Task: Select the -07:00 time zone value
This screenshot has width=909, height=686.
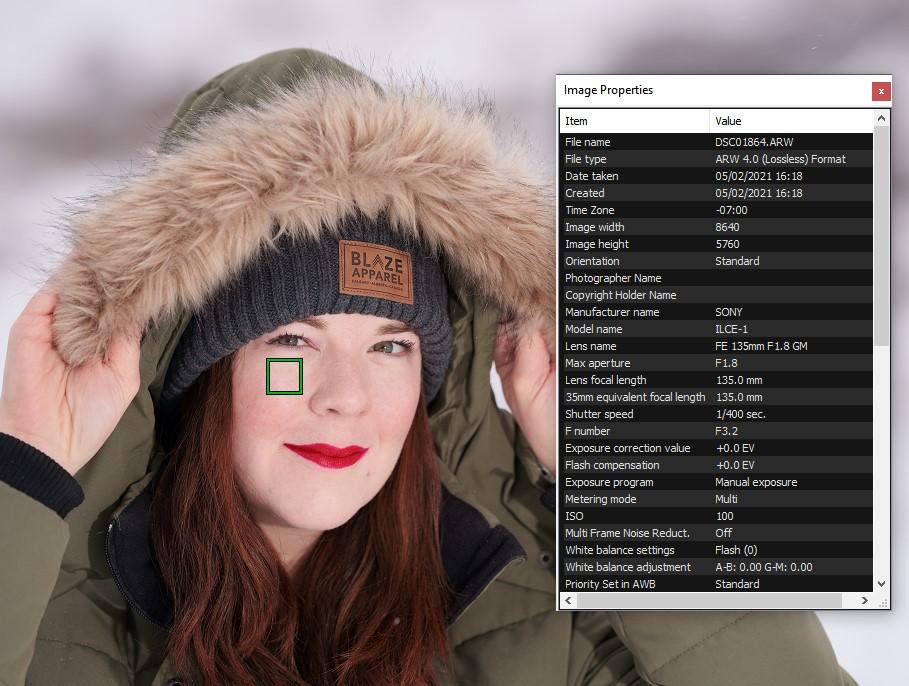Action: point(731,210)
